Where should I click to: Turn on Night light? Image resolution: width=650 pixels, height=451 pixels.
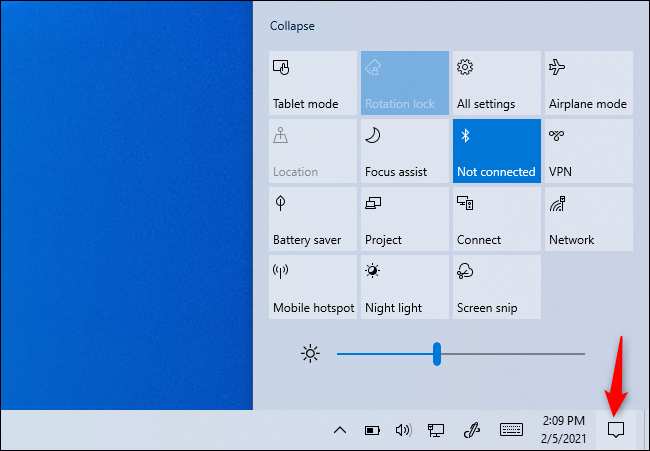coord(404,288)
